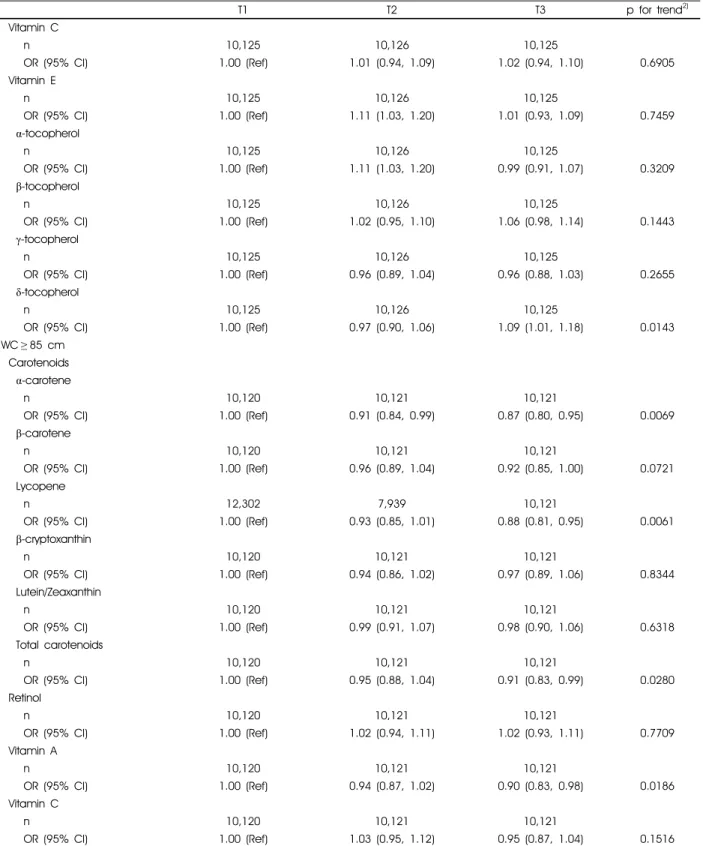
Task: Click the 0.8344 p value
Action: point(657,574)
